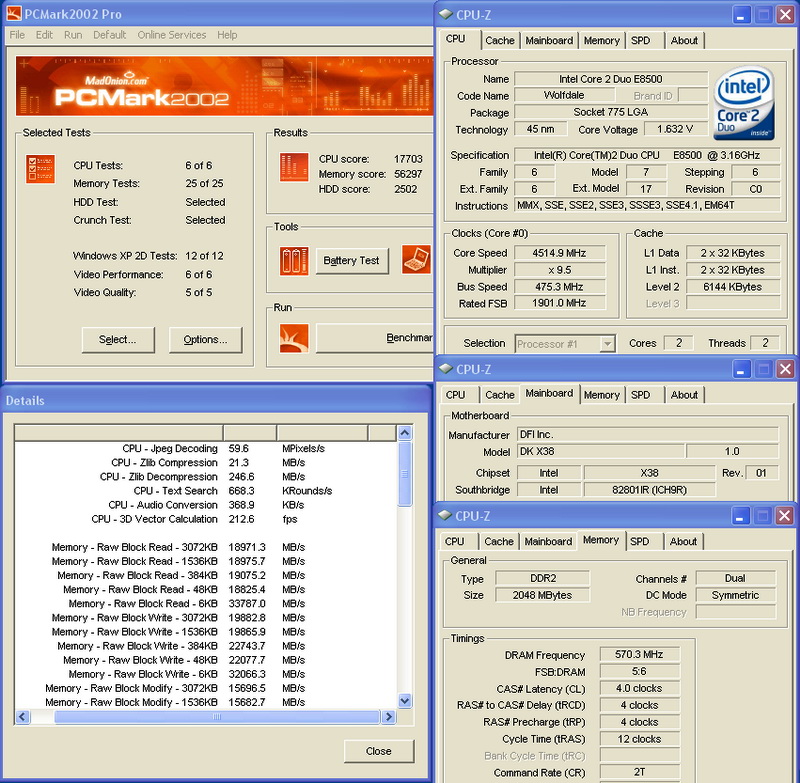Switch to Memory tab in top CPU-Z window
The width and height of the screenshot is (800, 783).
click(602, 40)
